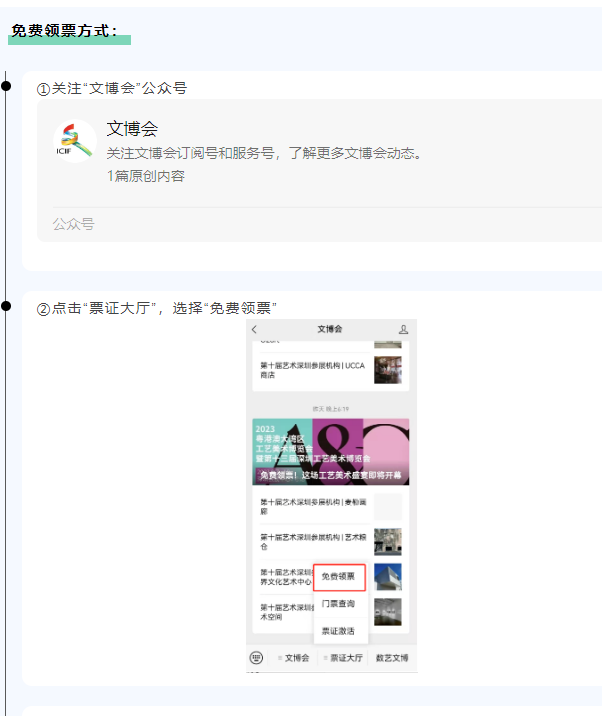
Task: Click the blue building thumbnail beside 界文化艺术中心 article
Action: [388, 577]
